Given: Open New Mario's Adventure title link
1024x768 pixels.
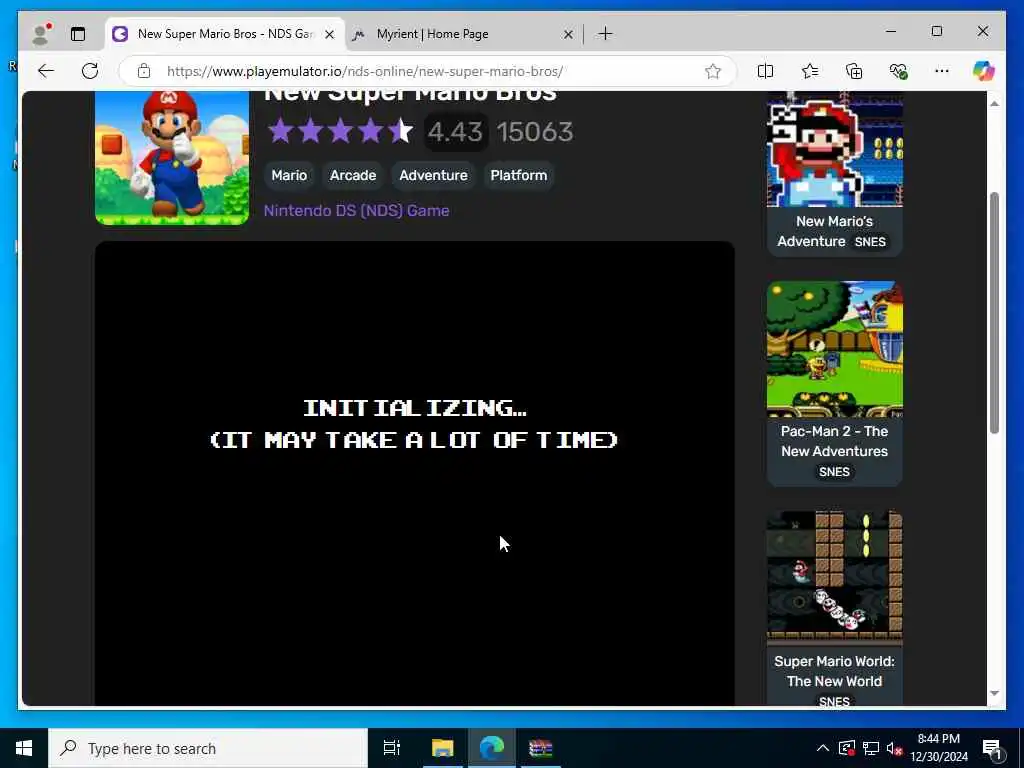Looking at the screenshot, I should (x=835, y=231).
